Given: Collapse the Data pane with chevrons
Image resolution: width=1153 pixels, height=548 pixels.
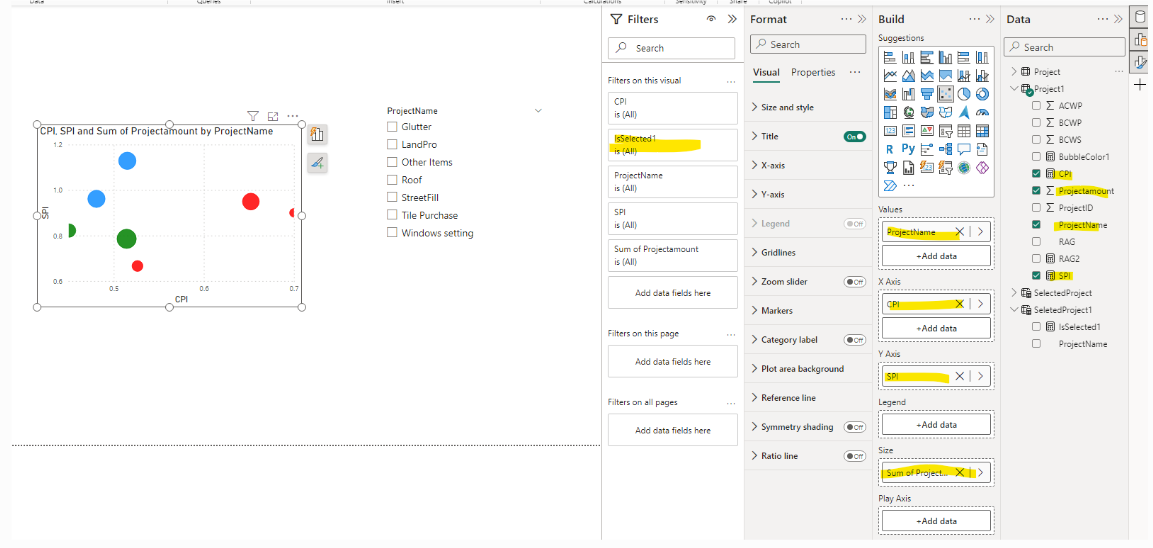Looking at the screenshot, I should click(x=1119, y=19).
